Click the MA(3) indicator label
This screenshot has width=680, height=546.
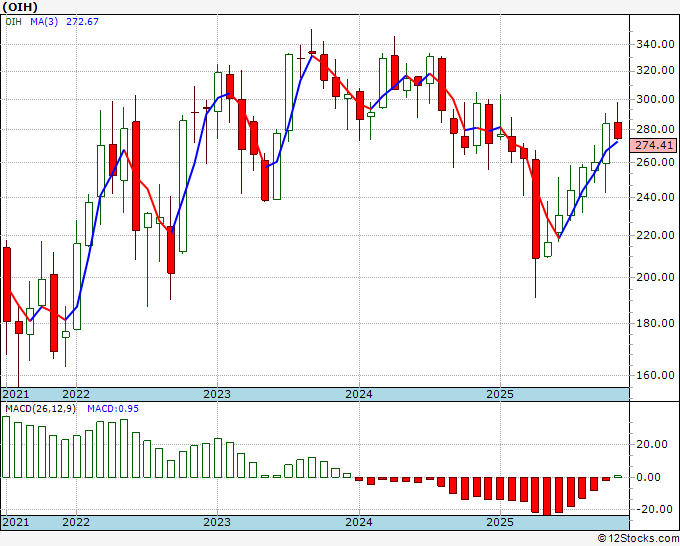(44, 21)
